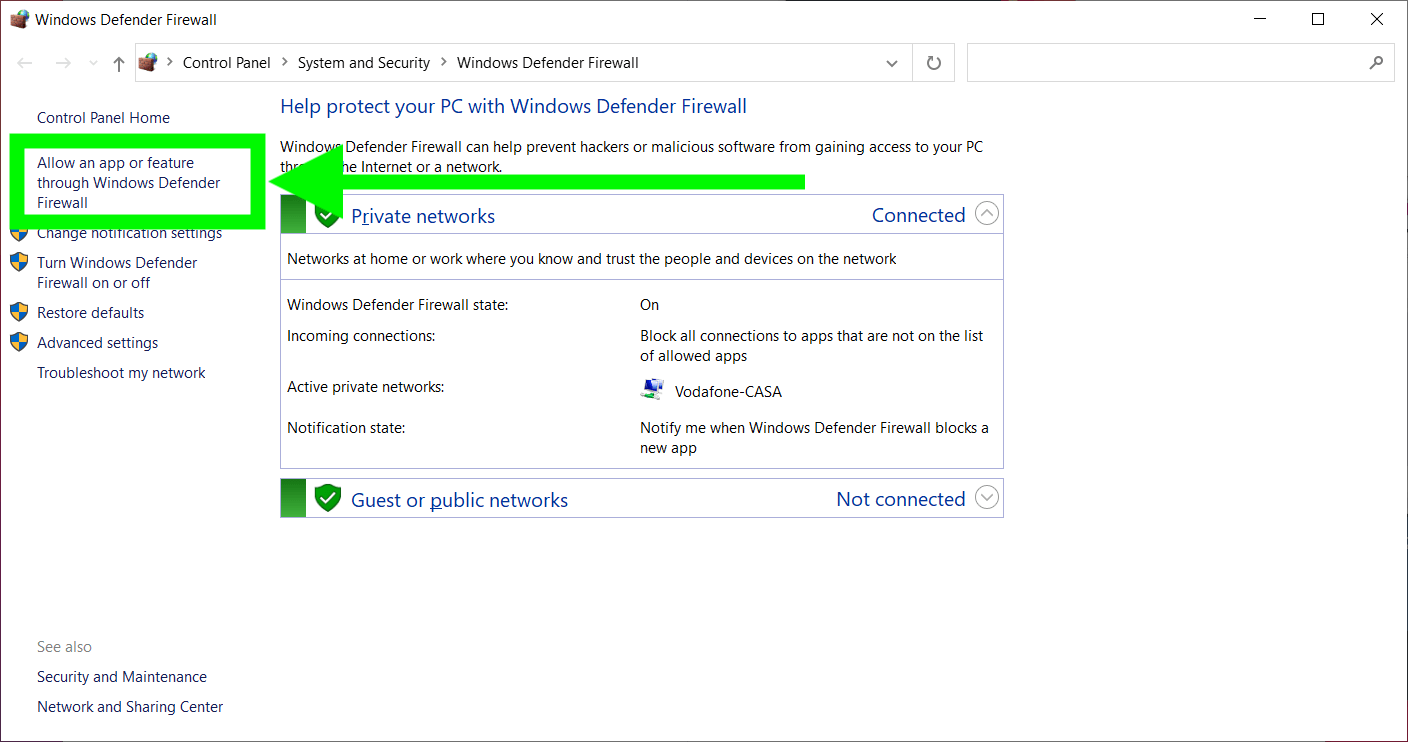Click the refresh icon next to address bar
Image resolution: width=1408 pixels, height=742 pixels.
(932, 62)
